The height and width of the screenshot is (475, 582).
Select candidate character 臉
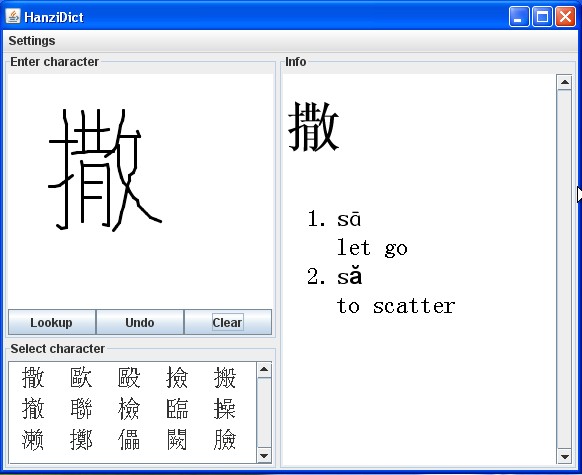[225, 440]
